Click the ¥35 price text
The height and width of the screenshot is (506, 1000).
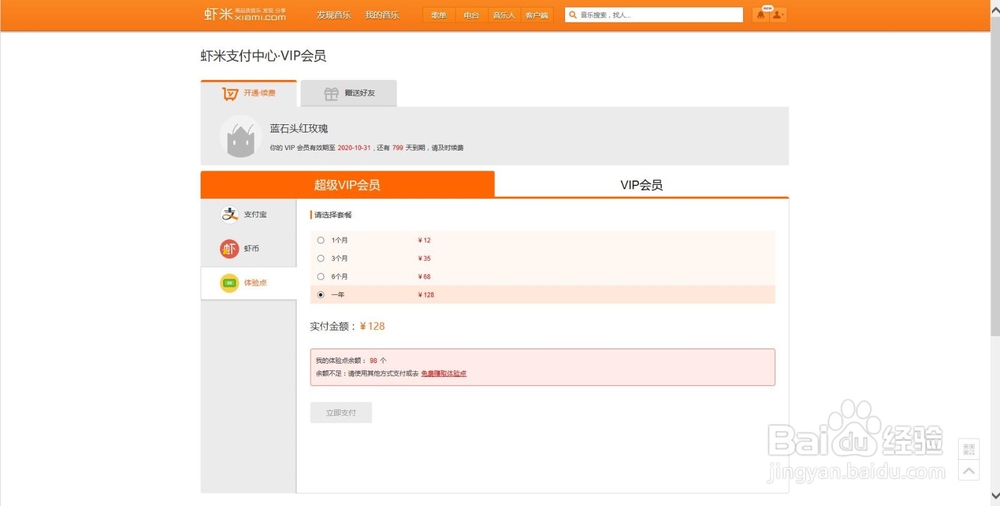click(425, 258)
